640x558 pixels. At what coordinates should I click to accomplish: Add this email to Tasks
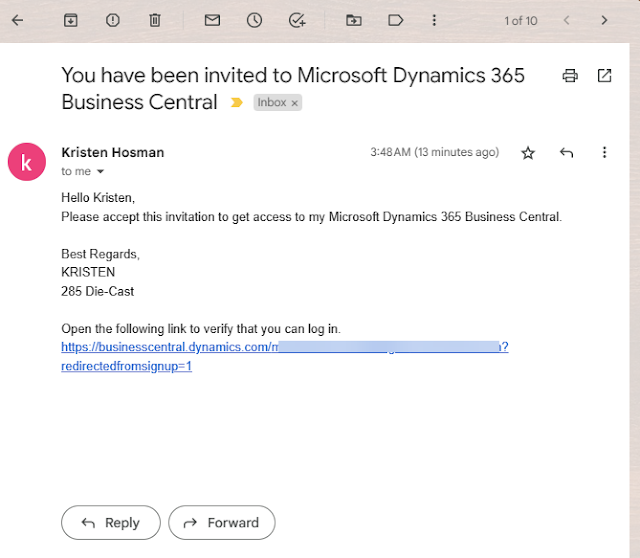[x=296, y=20]
